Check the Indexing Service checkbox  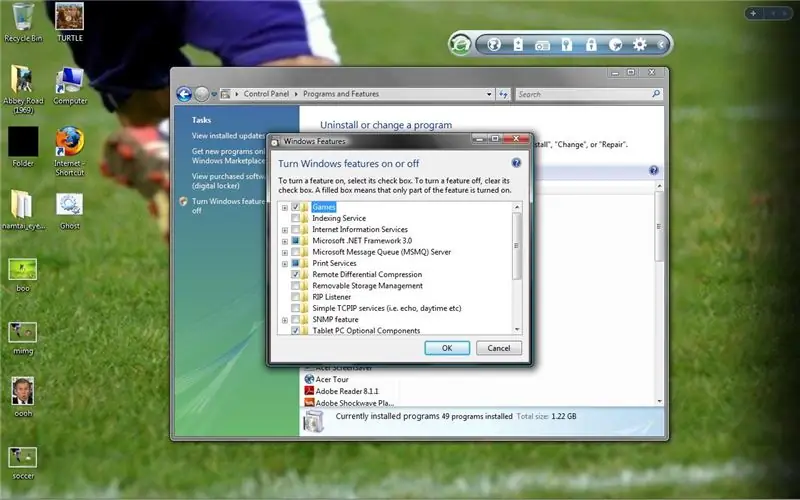(x=295, y=218)
